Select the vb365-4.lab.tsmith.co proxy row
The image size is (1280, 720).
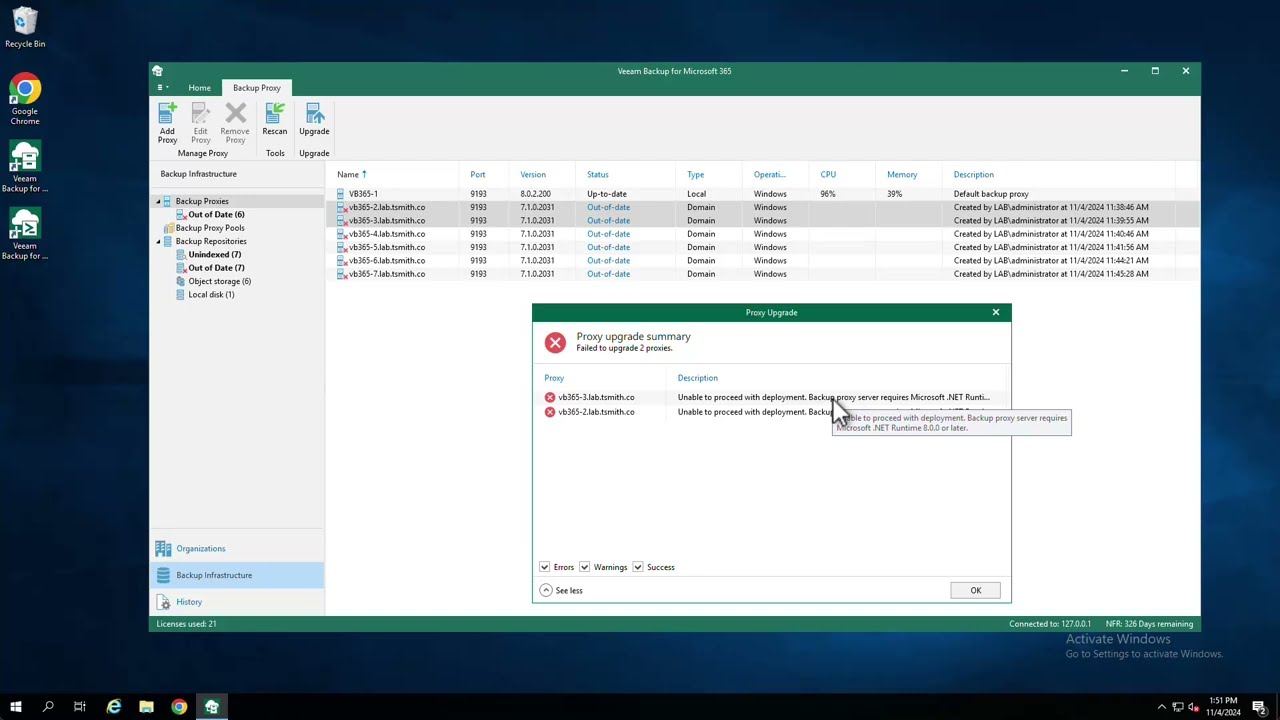tap(762, 234)
